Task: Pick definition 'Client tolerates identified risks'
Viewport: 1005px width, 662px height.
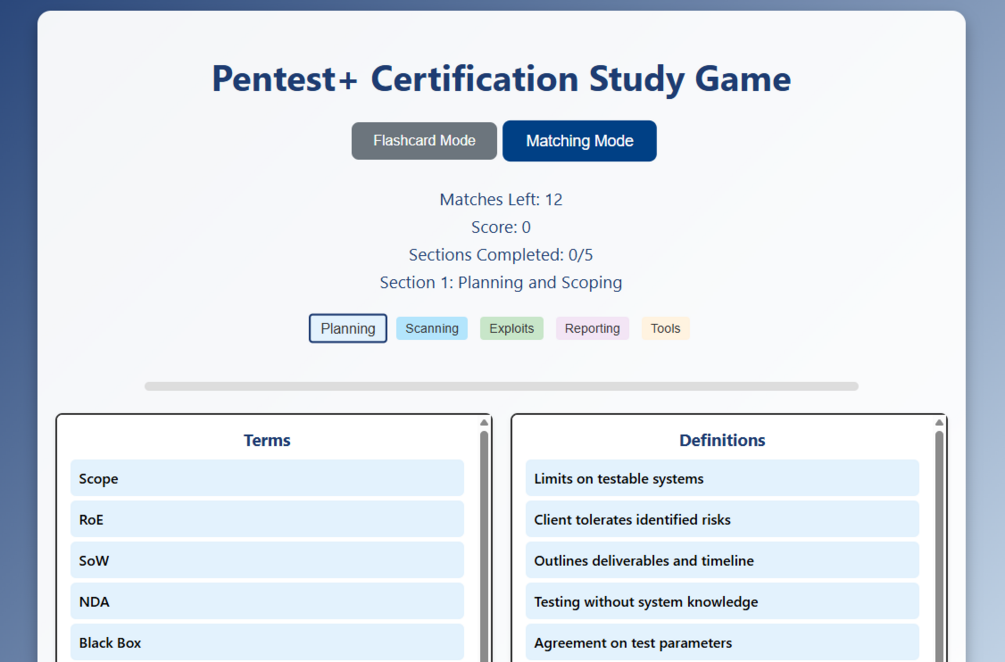Action: [722, 519]
